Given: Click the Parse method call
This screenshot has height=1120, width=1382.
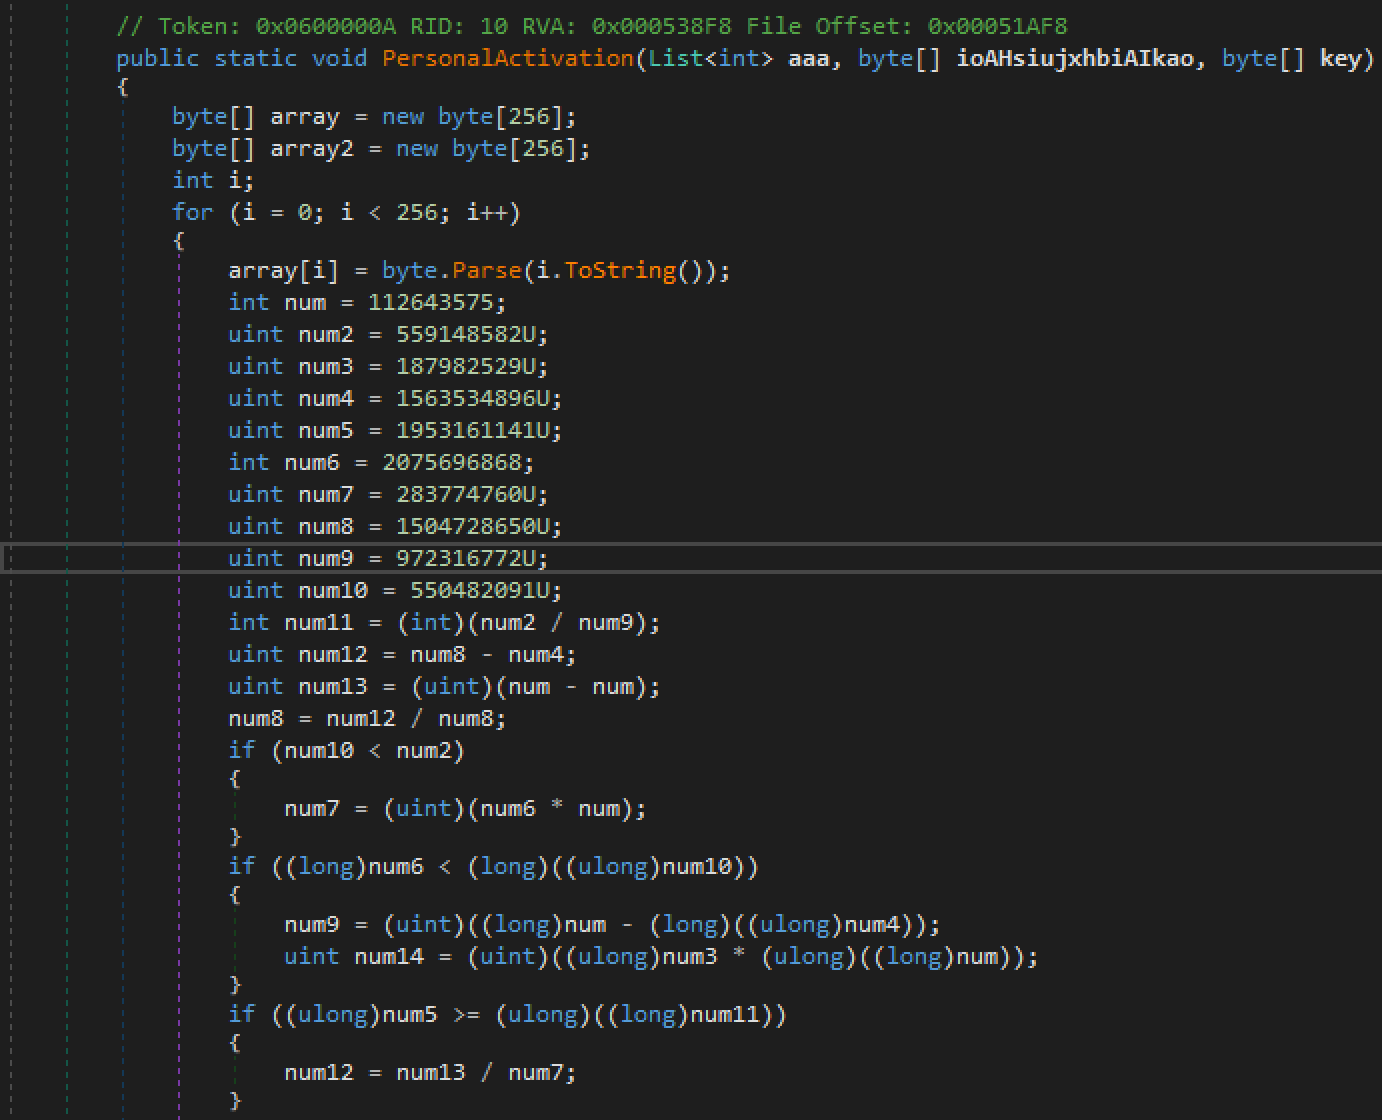Looking at the screenshot, I should pos(486,270).
